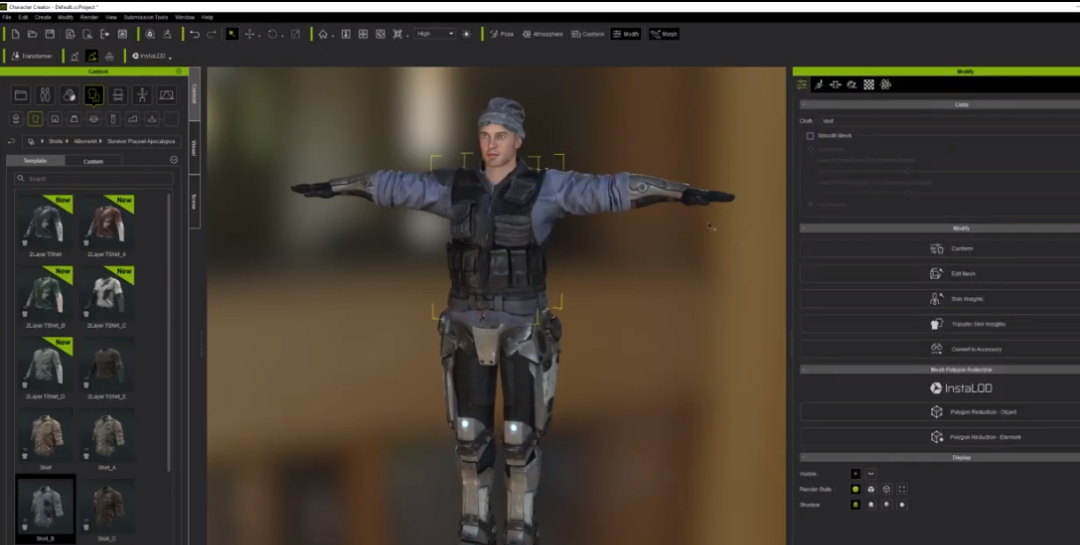Toggle Visible on button in Display
1080x545 pixels.
[x=855, y=474]
